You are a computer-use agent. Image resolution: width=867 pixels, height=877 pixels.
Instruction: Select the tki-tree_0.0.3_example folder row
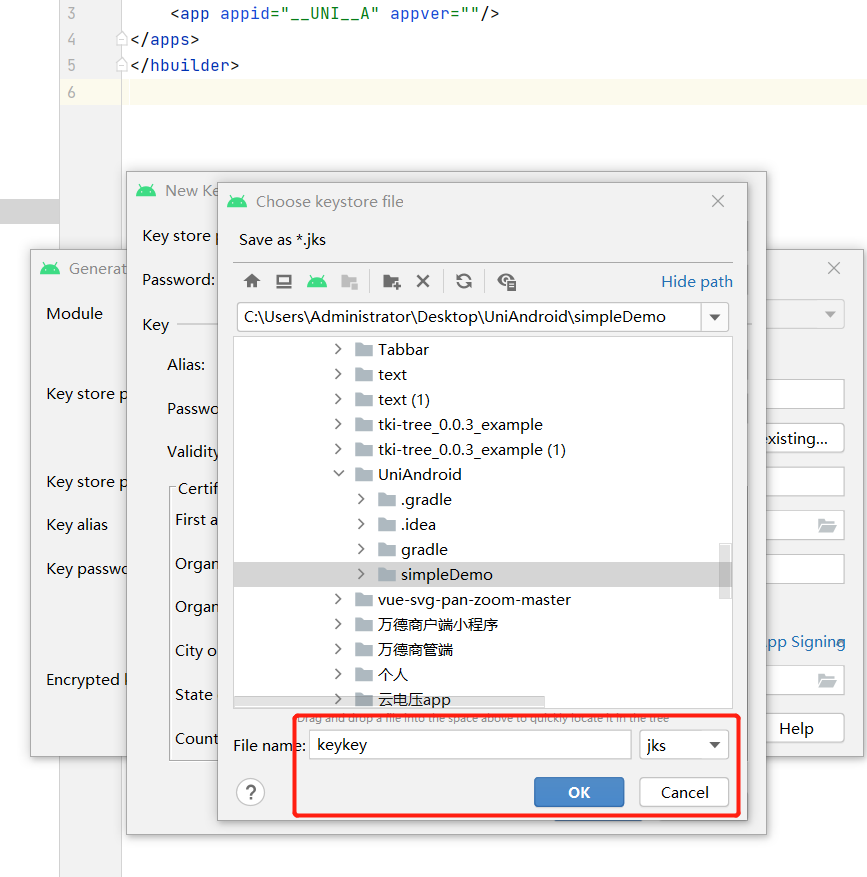[x=482, y=424]
